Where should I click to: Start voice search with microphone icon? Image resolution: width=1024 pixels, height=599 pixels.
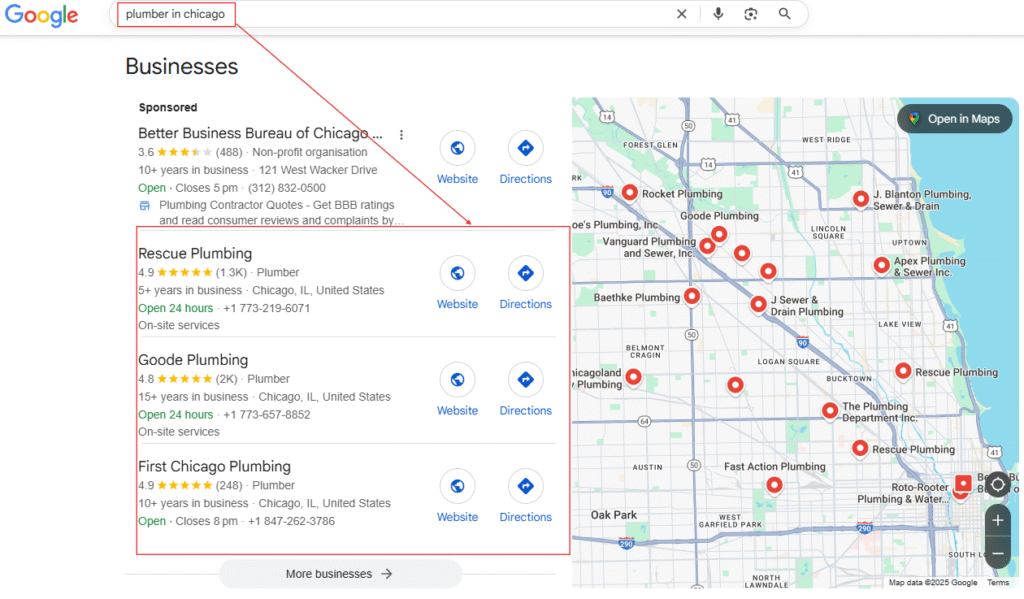click(718, 14)
